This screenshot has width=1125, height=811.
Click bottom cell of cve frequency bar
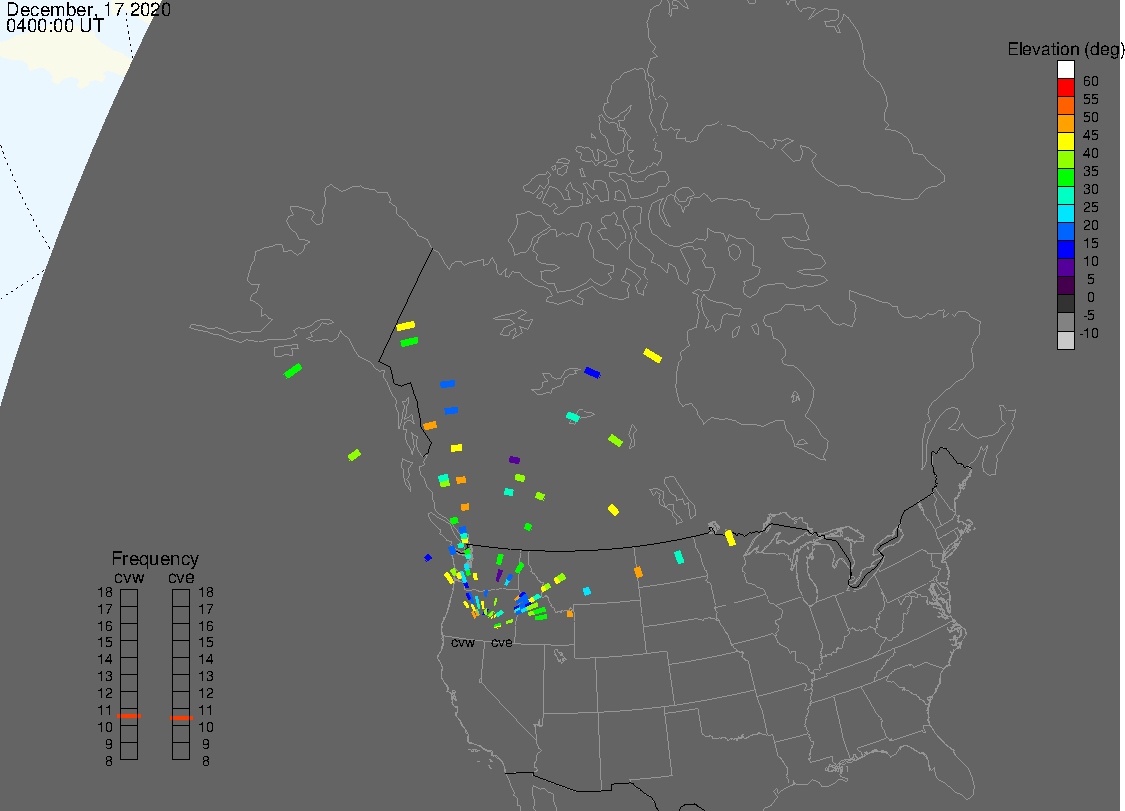(181, 751)
